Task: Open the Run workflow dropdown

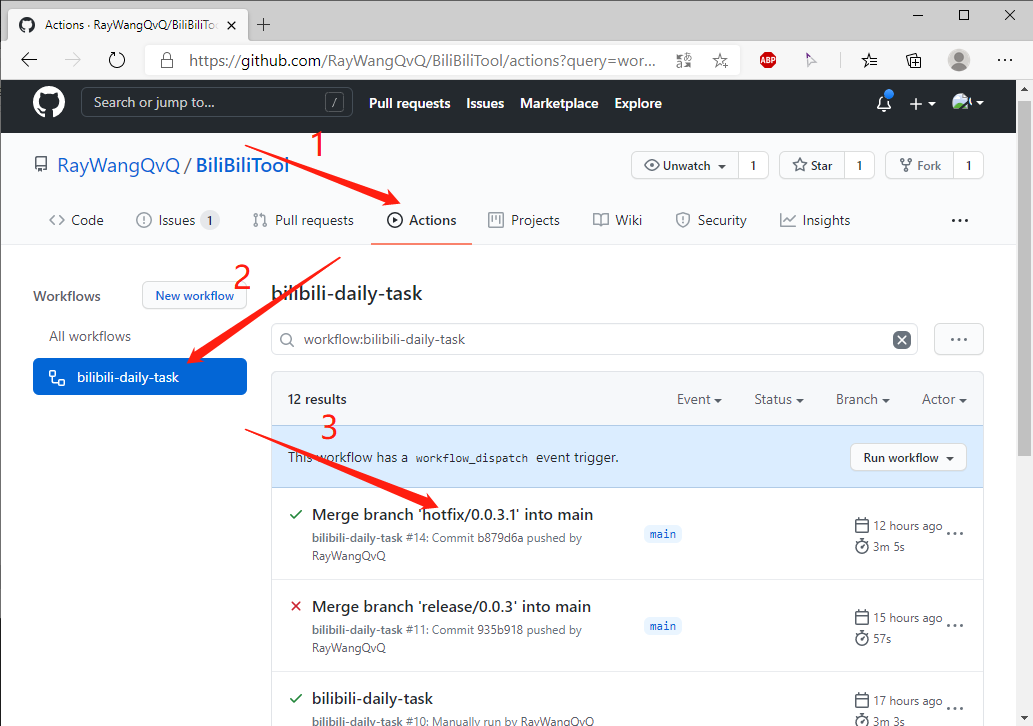Action: click(908, 458)
